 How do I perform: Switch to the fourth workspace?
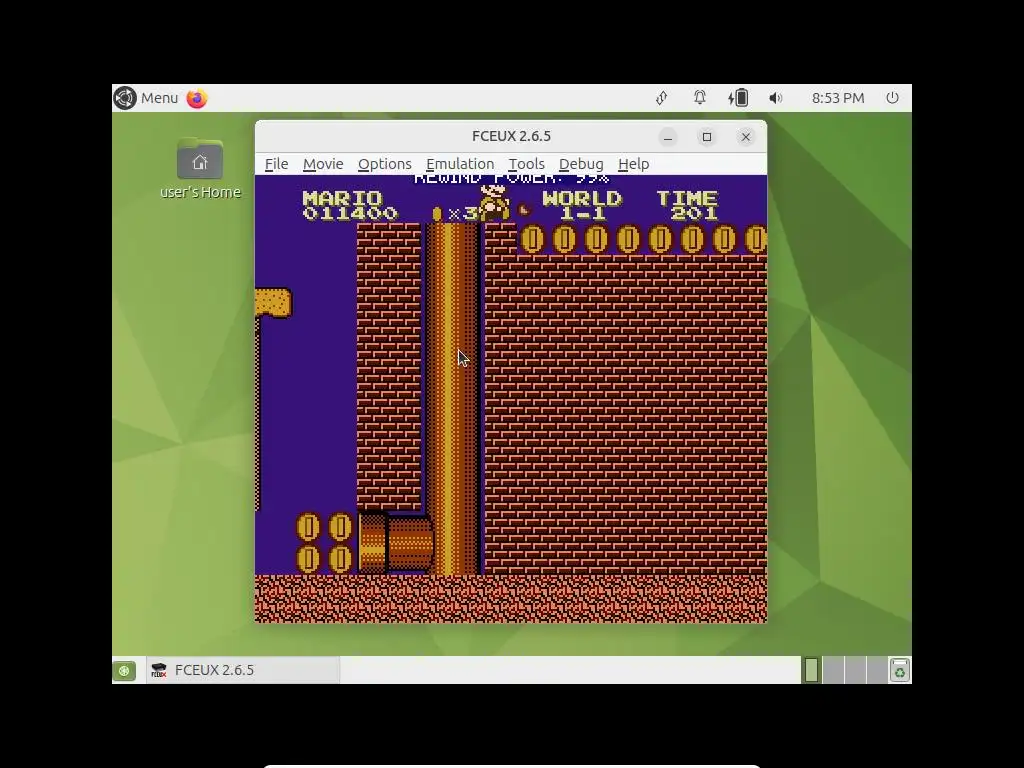click(x=876, y=670)
